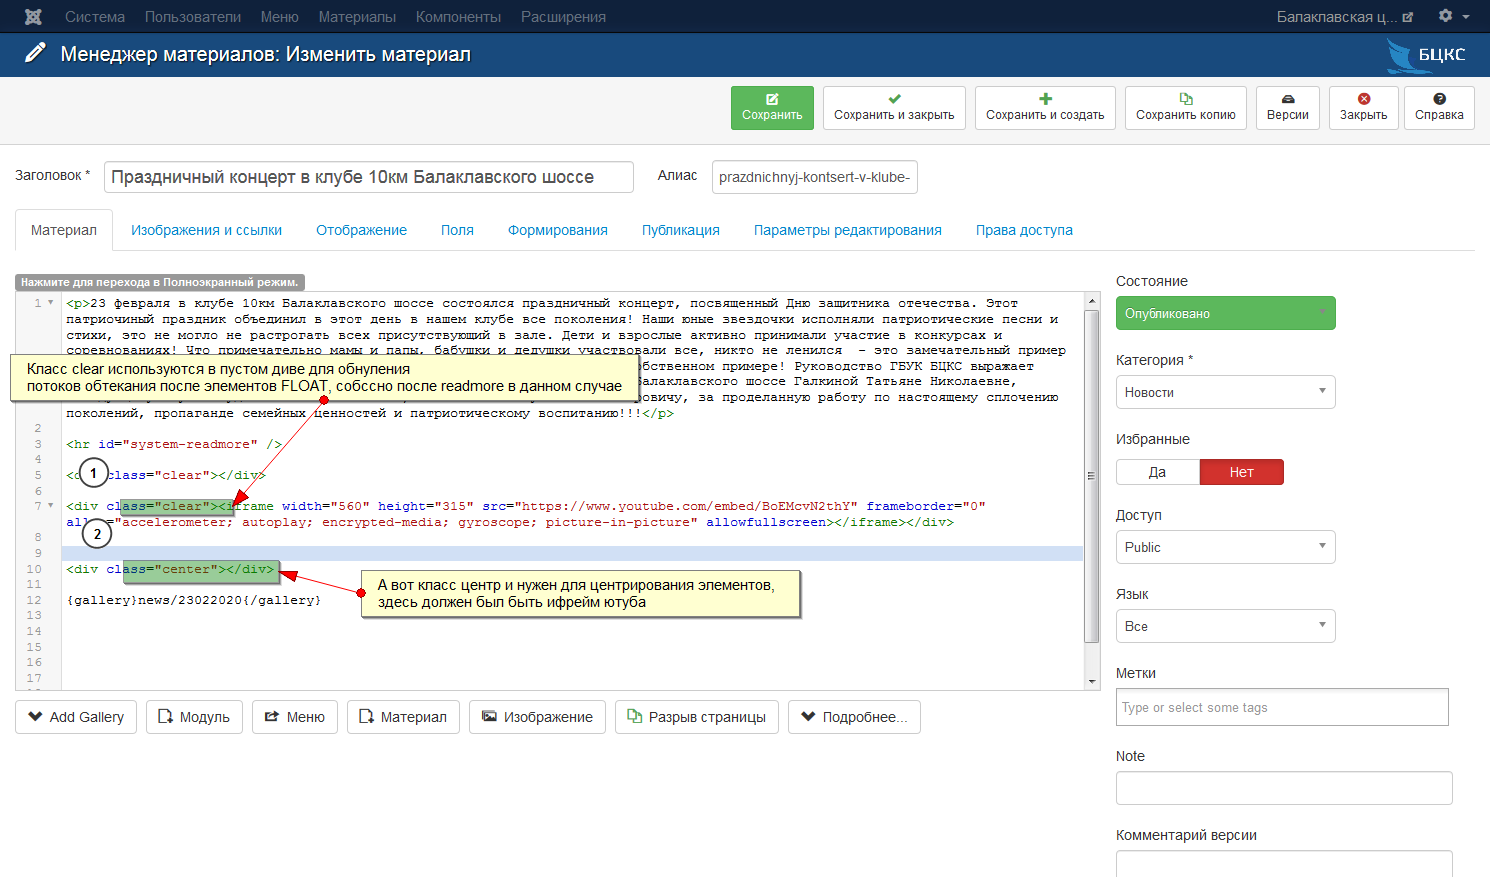1490x877 pixels.
Task: Switch to the Поля tab
Action: [x=457, y=230]
